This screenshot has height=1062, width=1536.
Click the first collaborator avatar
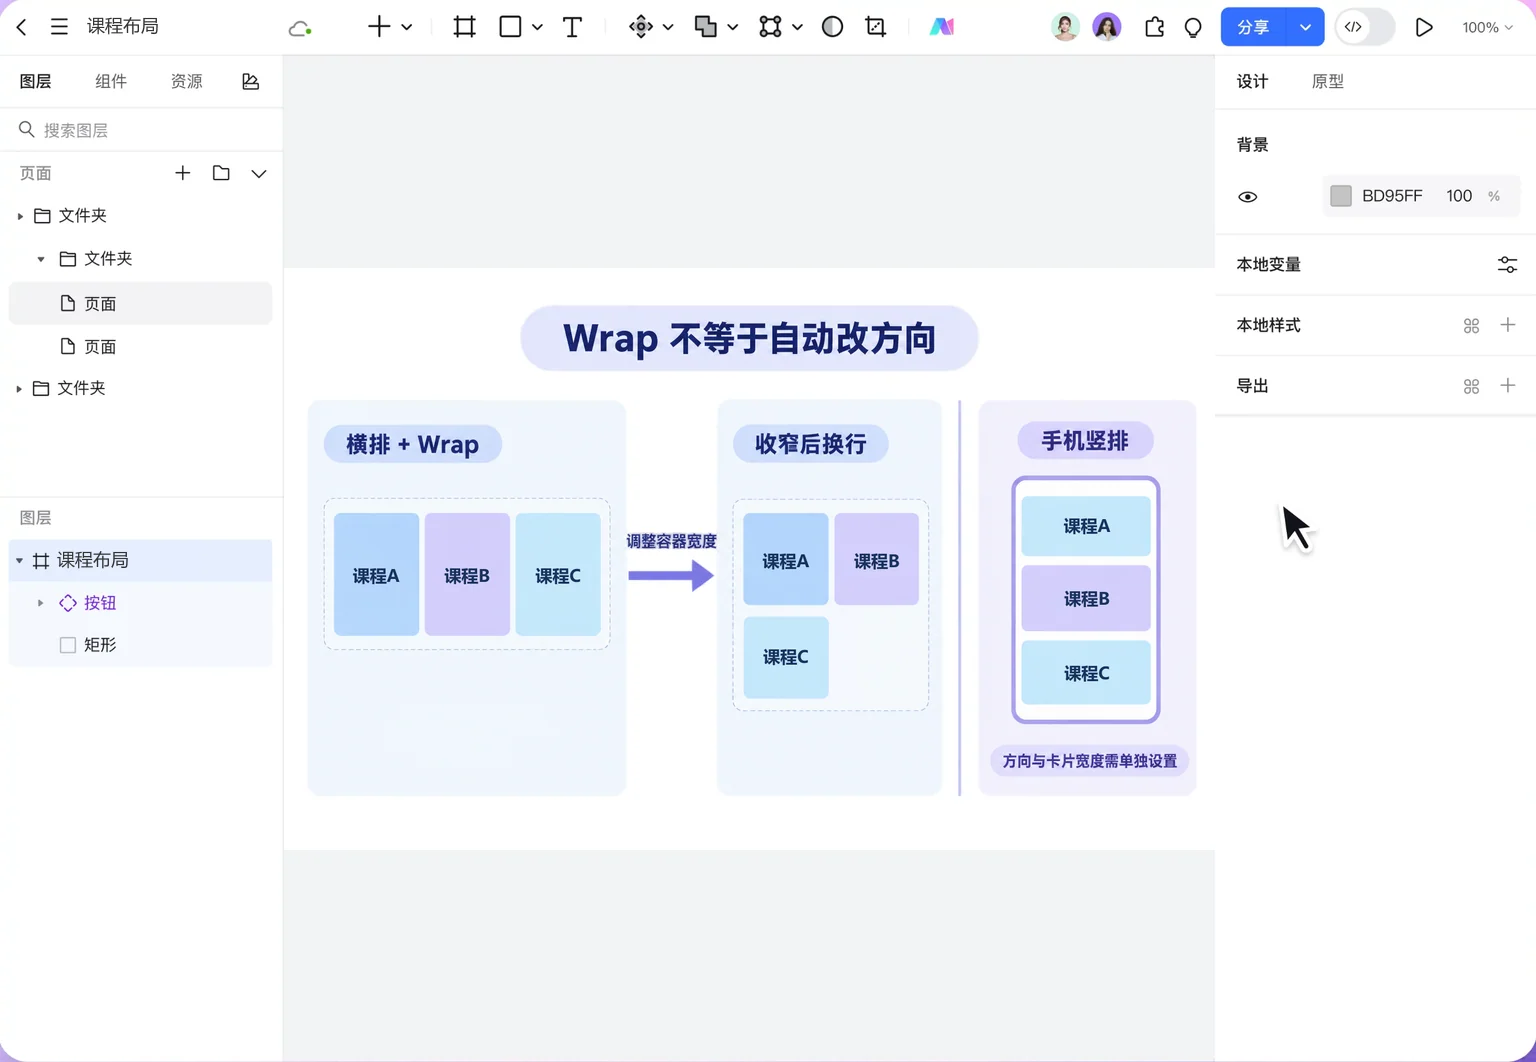1065,27
